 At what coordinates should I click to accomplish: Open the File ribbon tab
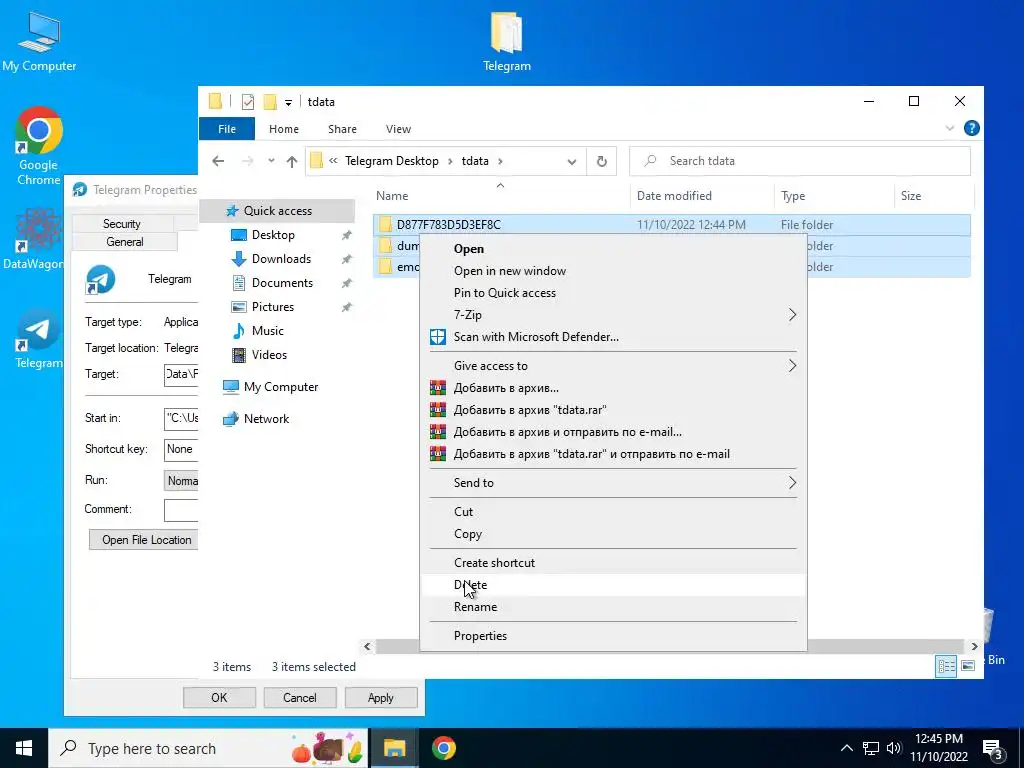point(227,129)
